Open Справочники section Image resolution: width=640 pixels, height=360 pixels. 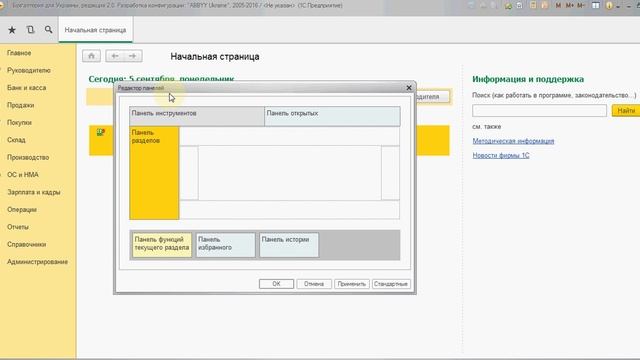coord(27,244)
